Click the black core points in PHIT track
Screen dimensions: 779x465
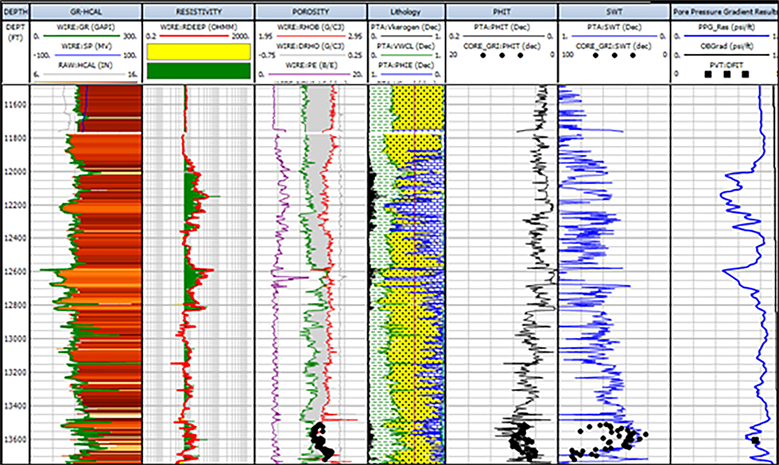click(x=518, y=436)
